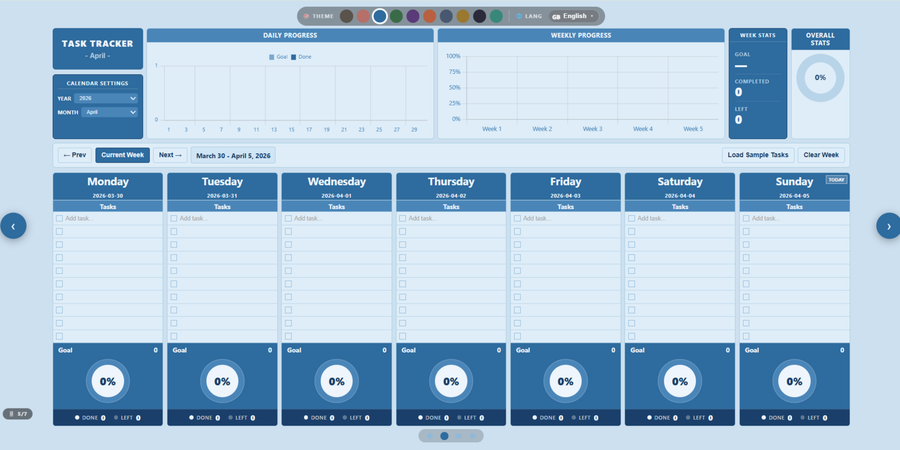900x450 pixels.
Task: Click the globe icon beside LANG
Action: pyautogui.click(x=519, y=16)
